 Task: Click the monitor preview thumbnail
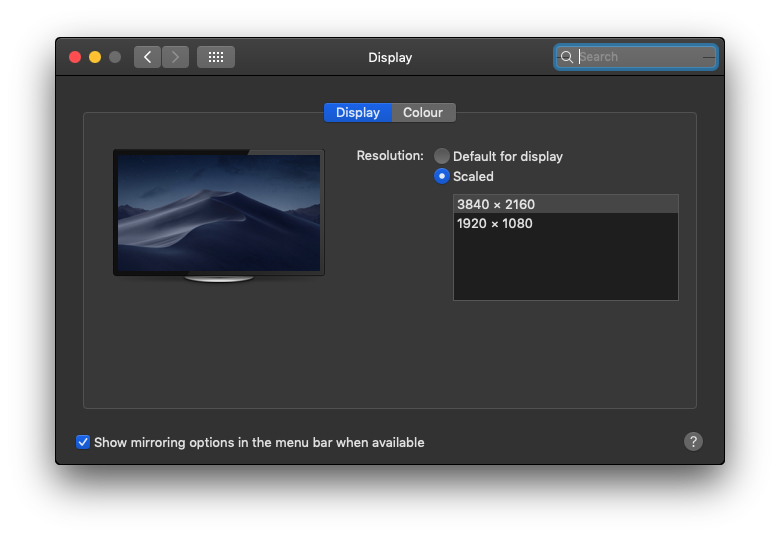[219, 212]
